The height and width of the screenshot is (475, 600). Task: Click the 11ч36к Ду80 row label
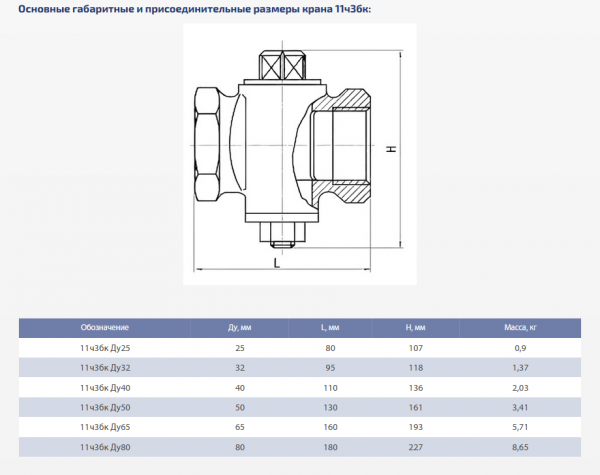[105, 448]
